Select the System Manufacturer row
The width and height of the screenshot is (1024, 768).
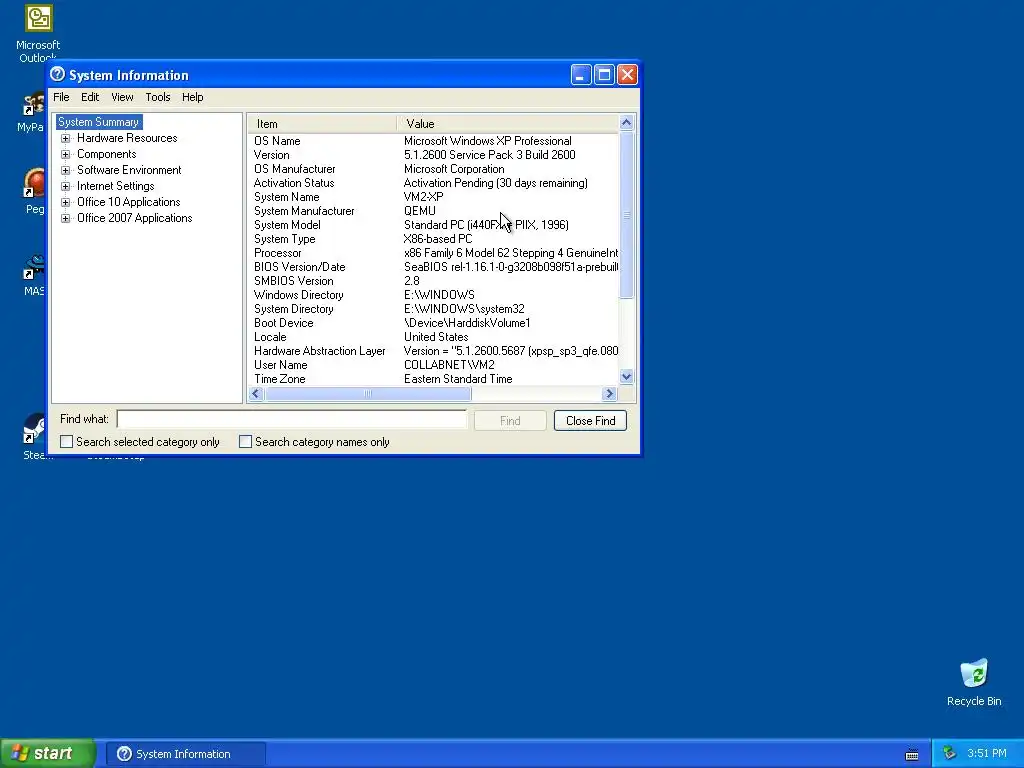click(433, 211)
